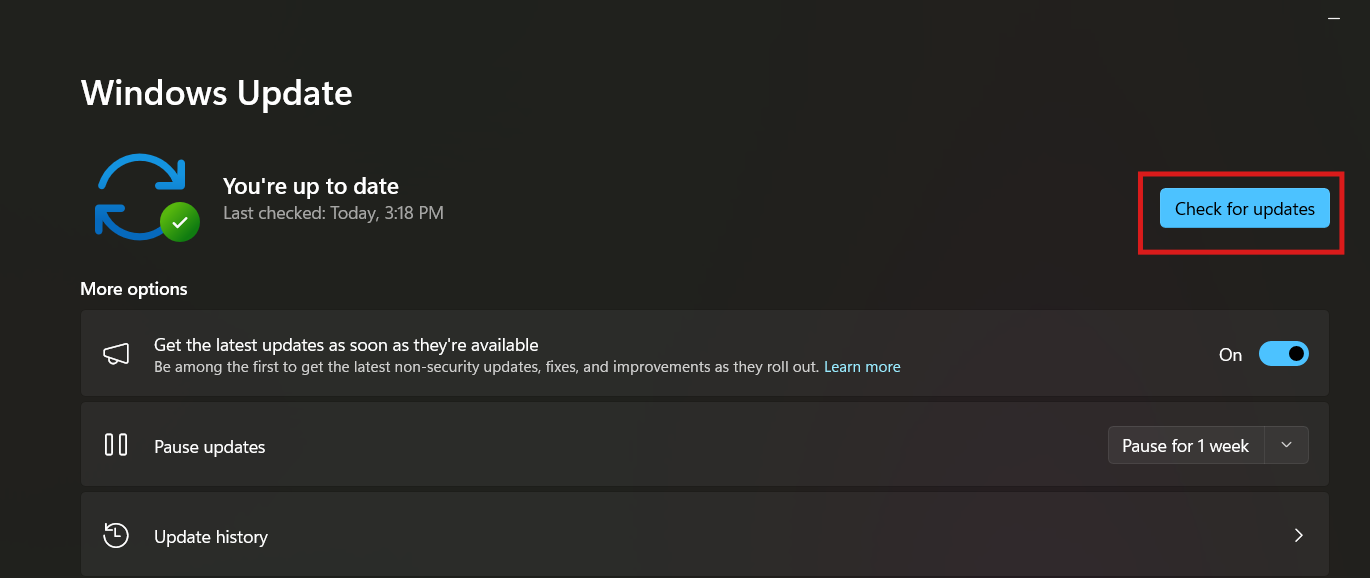The height and width of the screenshot is (578, 1370).
Task: Click Pause for 1 week
Action: point(1185,445)
